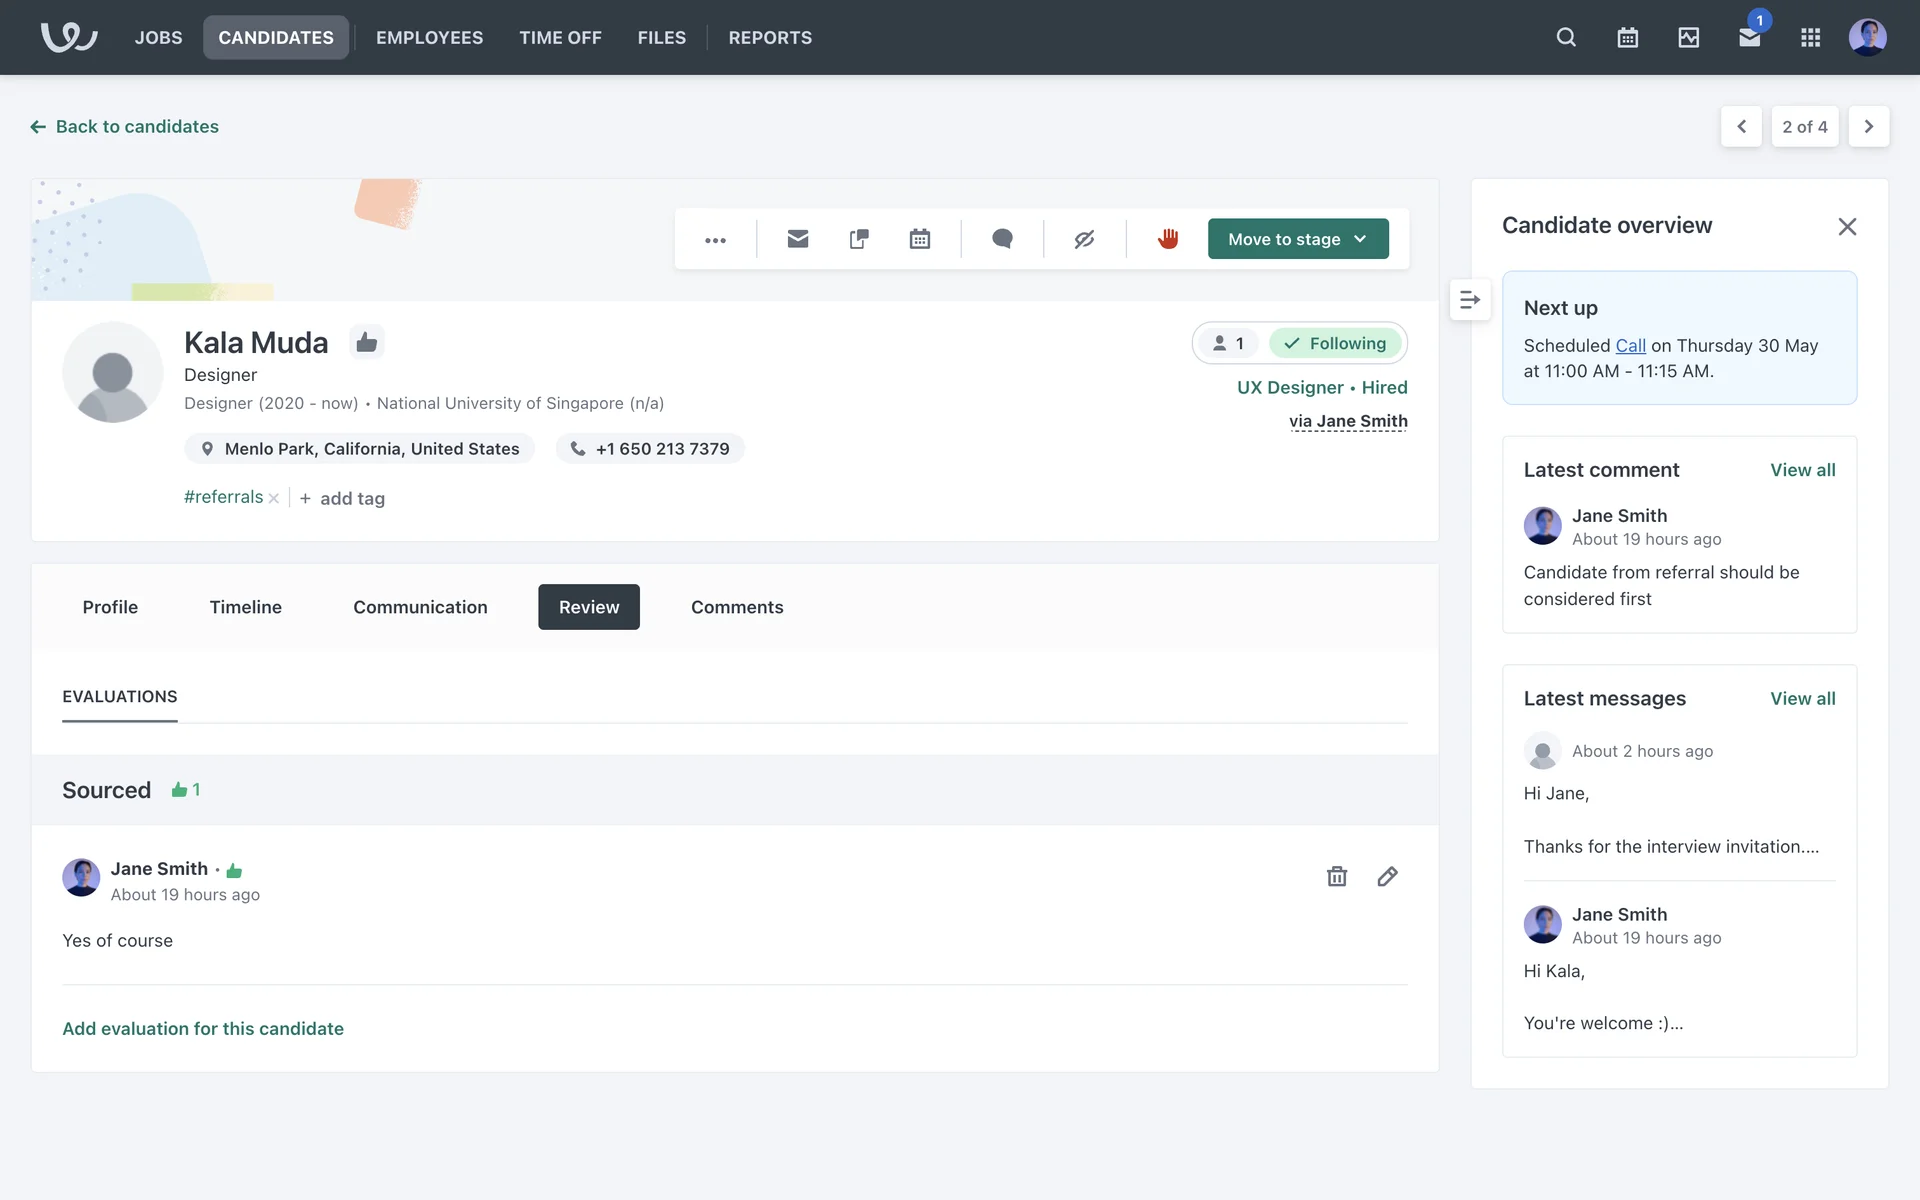Click the red hand disqualify icon

1167,239
